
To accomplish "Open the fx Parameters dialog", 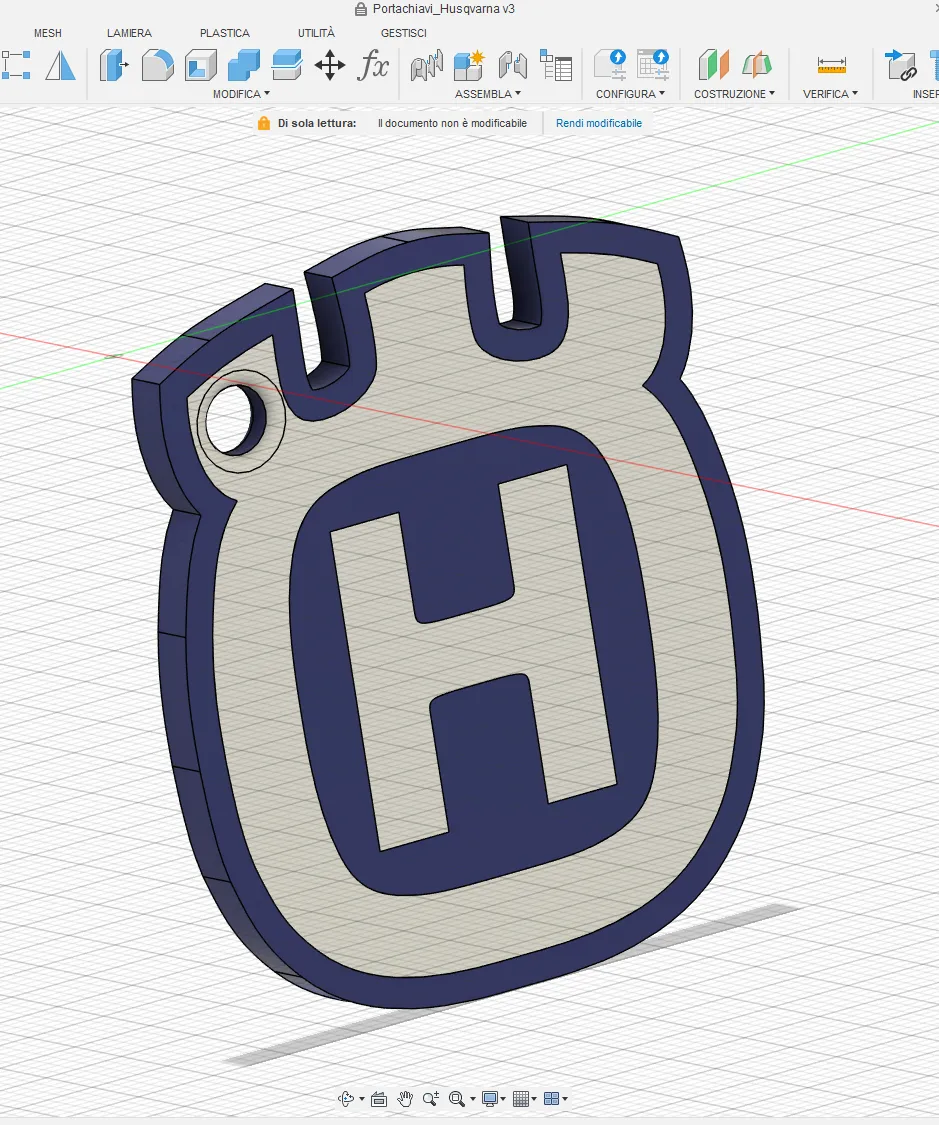I will 373,66.
